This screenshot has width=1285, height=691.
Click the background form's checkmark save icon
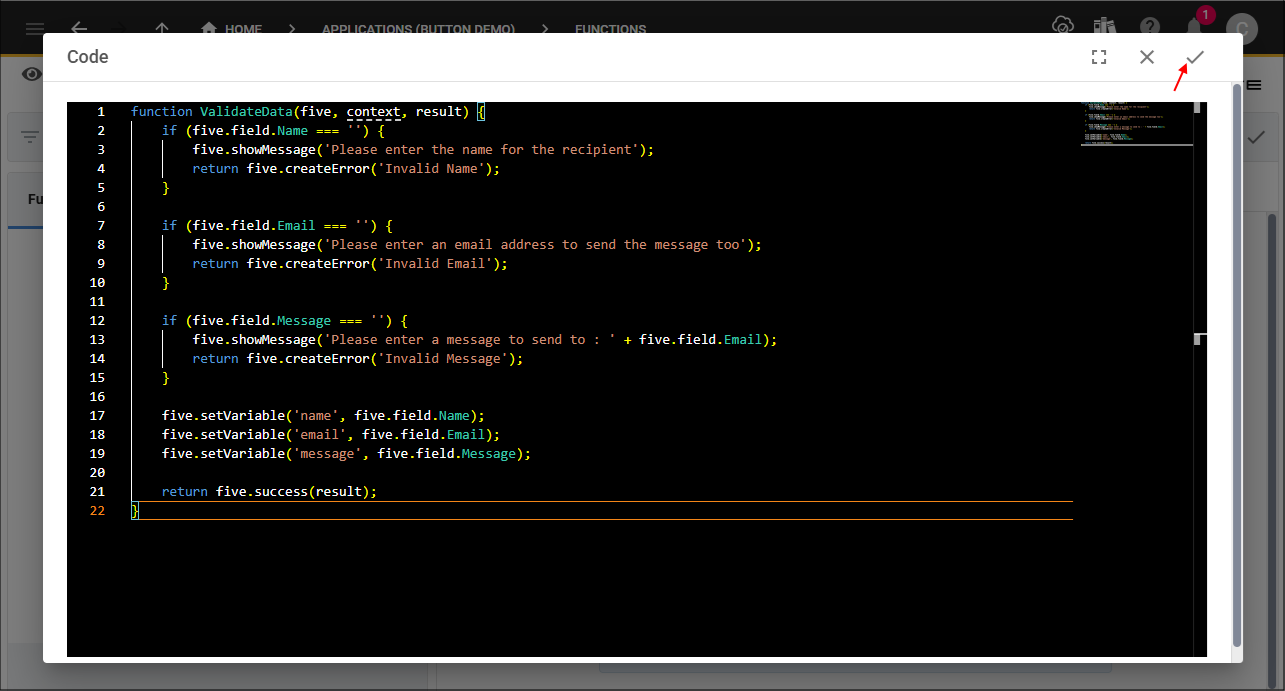point(1255,138)
